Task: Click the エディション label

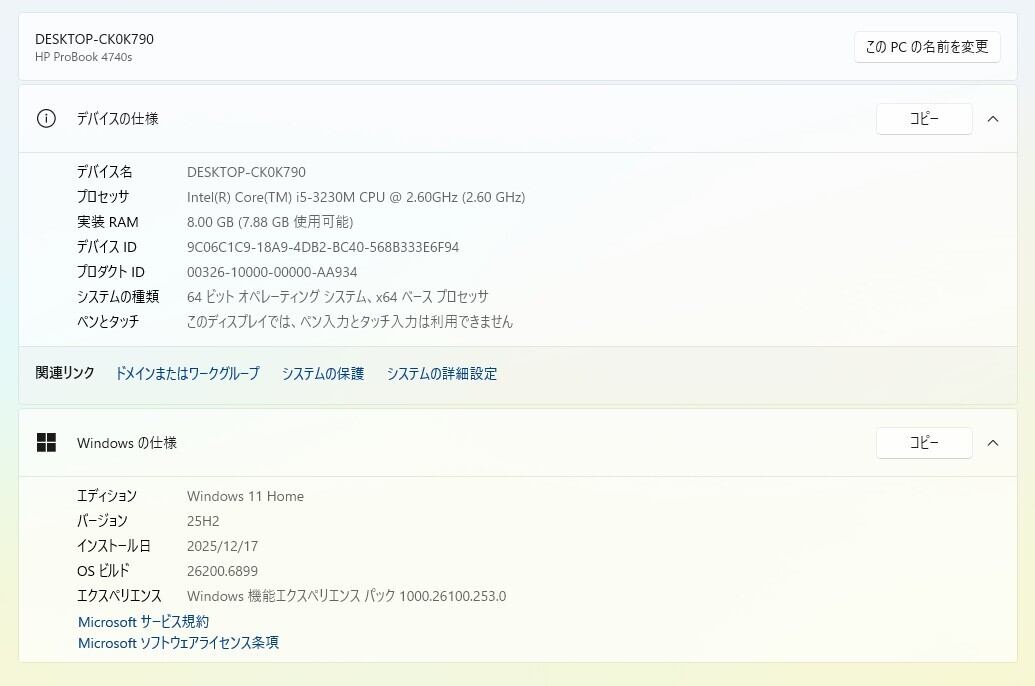Action: click(107, 496)
